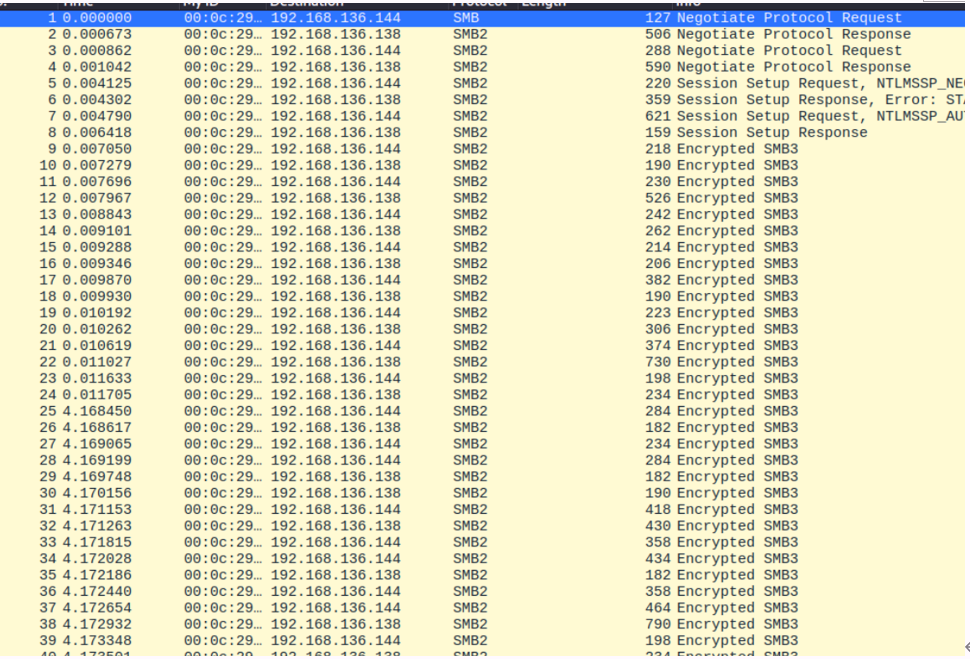Select packet 7 Session Setup Request NTLMSSP_AUTH

click(483, 116)
